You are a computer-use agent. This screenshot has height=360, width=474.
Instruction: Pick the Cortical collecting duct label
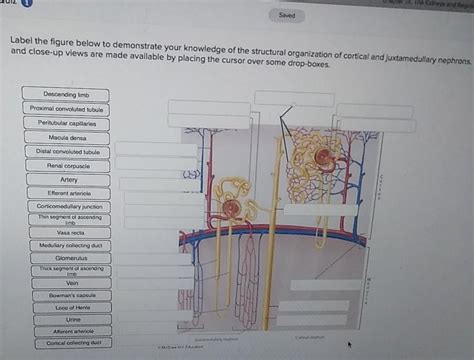[x=74, y=343]
